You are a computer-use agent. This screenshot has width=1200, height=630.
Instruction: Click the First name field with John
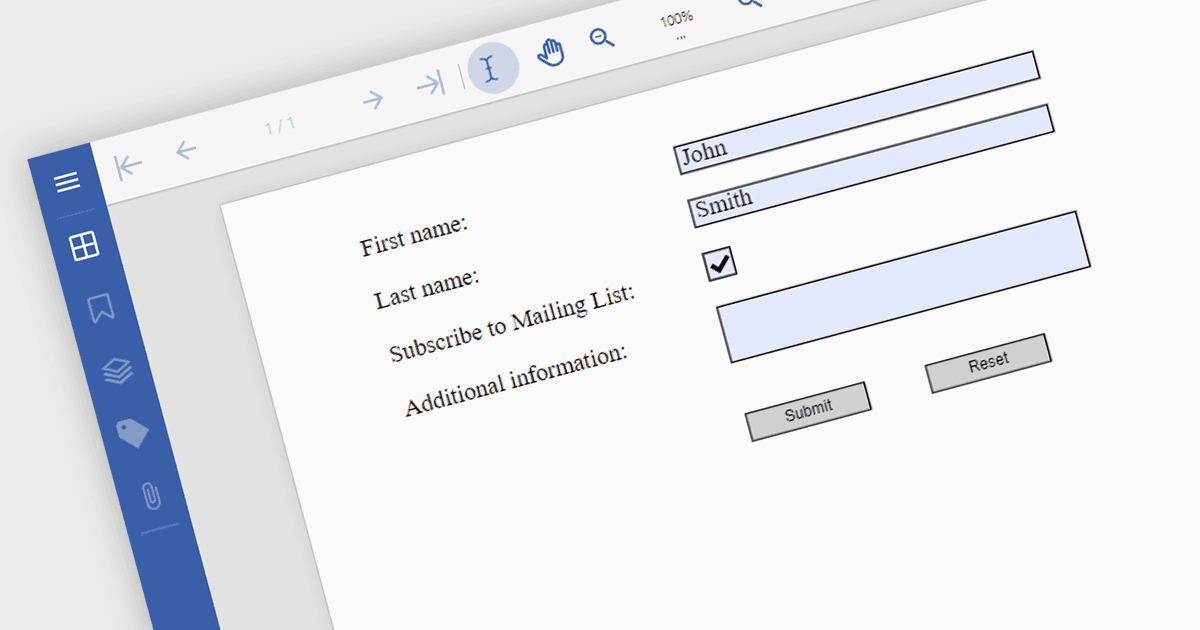pyautogui.click(x=858, y=113)
